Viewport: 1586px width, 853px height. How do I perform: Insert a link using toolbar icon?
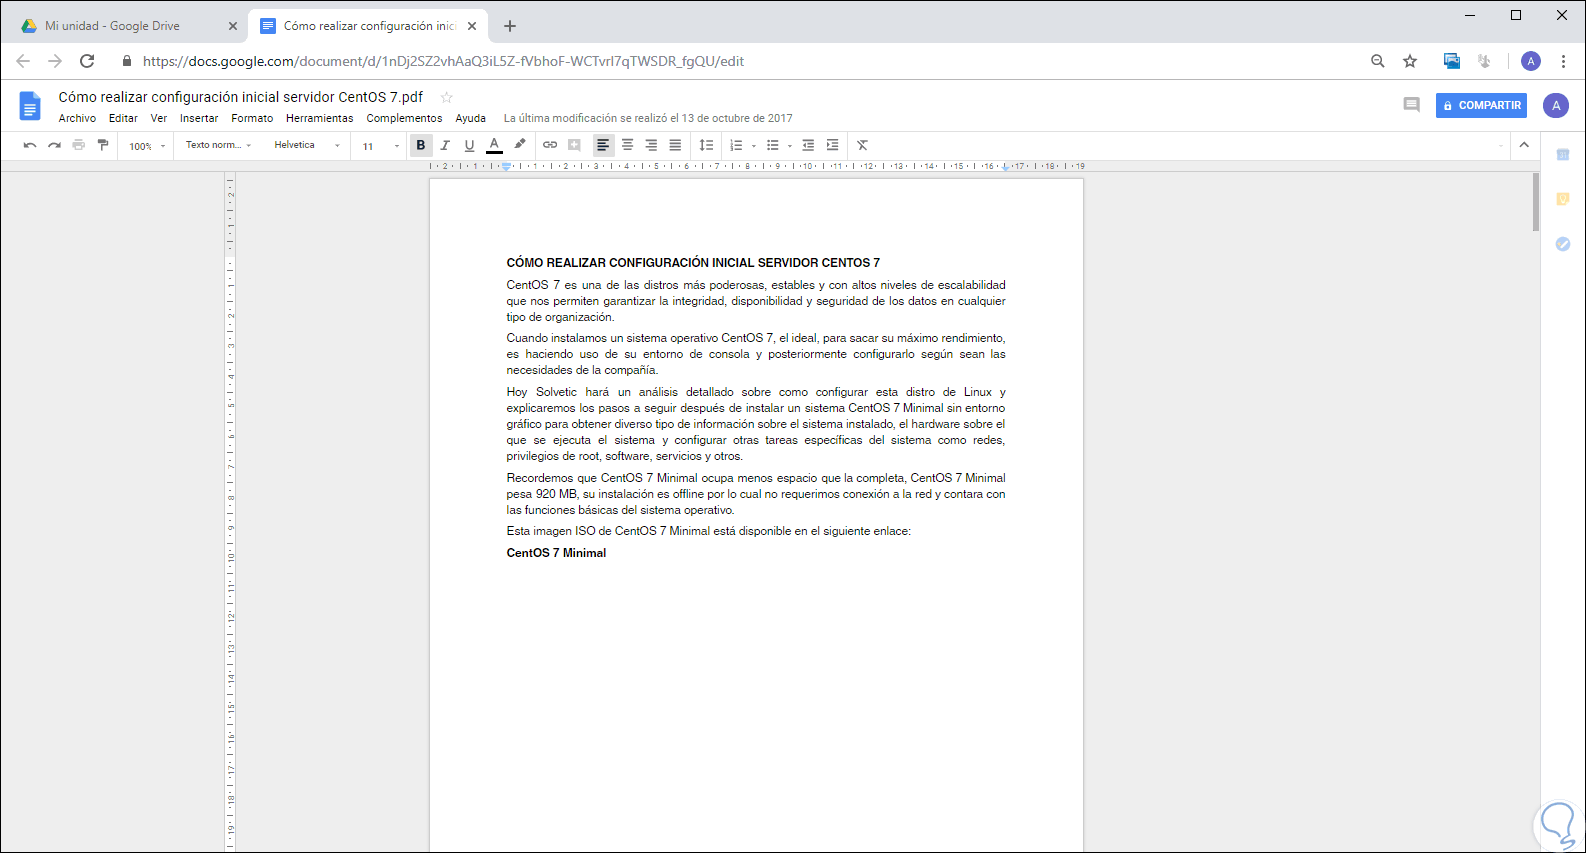(550, 145)
